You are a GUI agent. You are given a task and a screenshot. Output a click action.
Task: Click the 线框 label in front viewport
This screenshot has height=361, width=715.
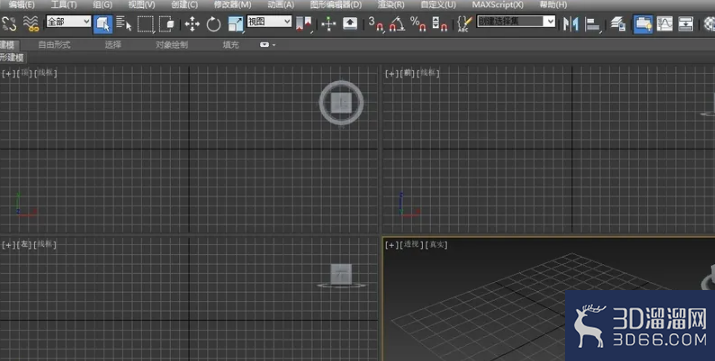point(428,73)
